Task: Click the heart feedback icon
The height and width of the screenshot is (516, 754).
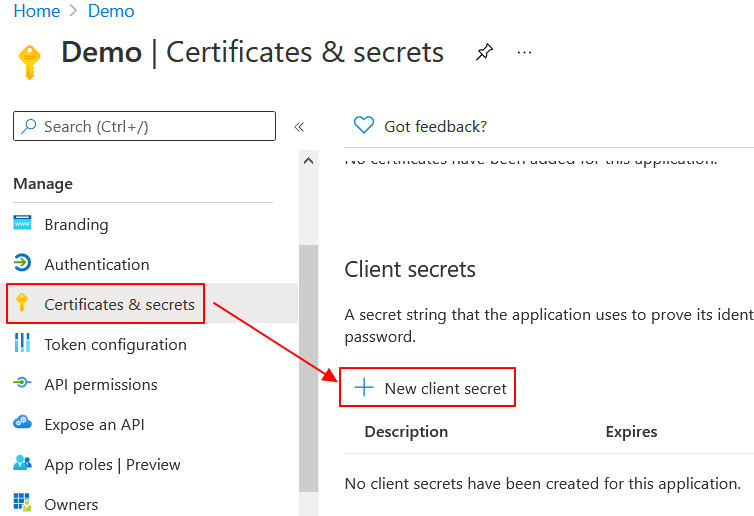Action: point(364,125)
